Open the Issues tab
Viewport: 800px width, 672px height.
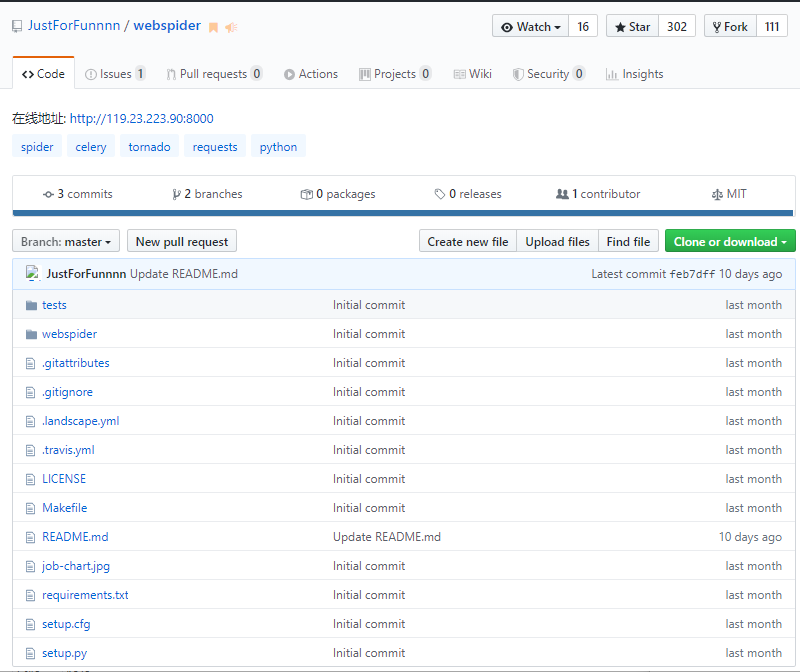point(115,74)
